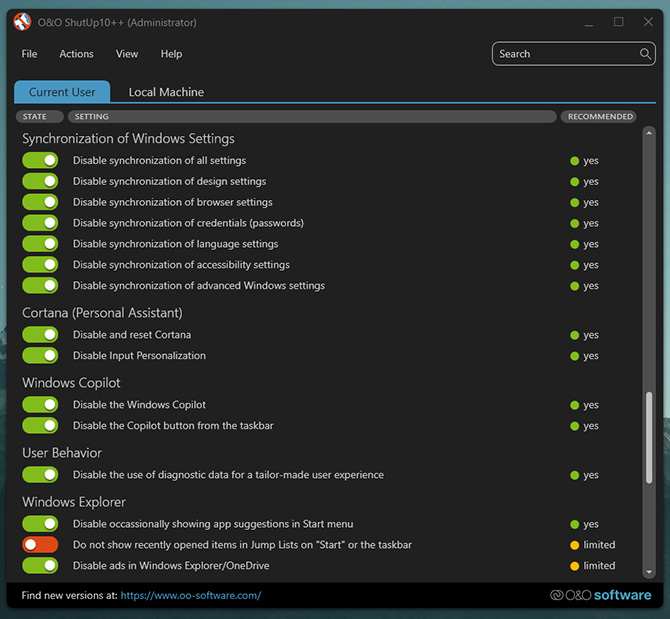The width and height of the screenshot is (670, 619).
Task: Click the scrollbar down arrow
Action: click(x=649, y=572)
